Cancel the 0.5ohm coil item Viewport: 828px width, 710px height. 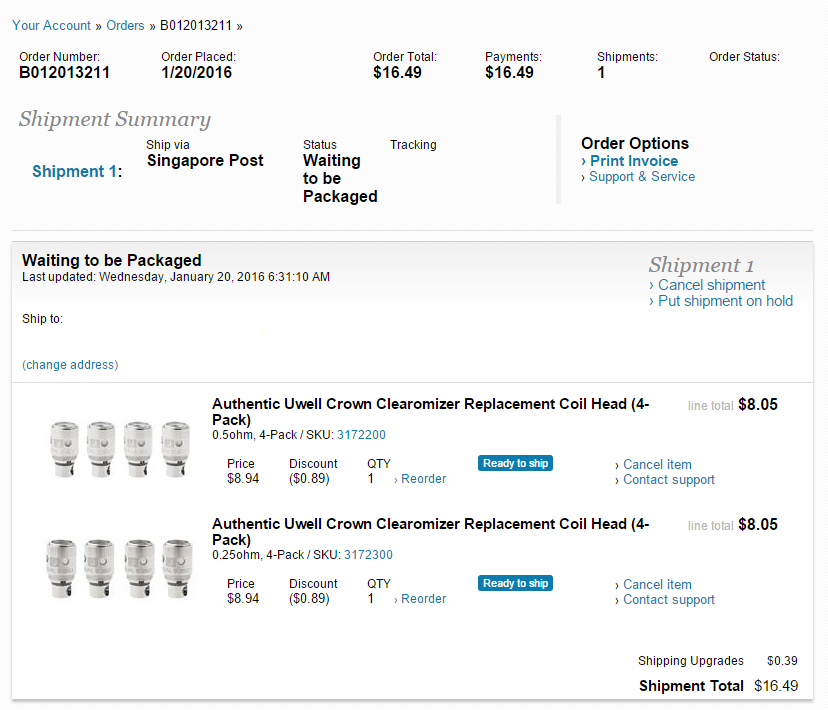(x=657, y=465)
